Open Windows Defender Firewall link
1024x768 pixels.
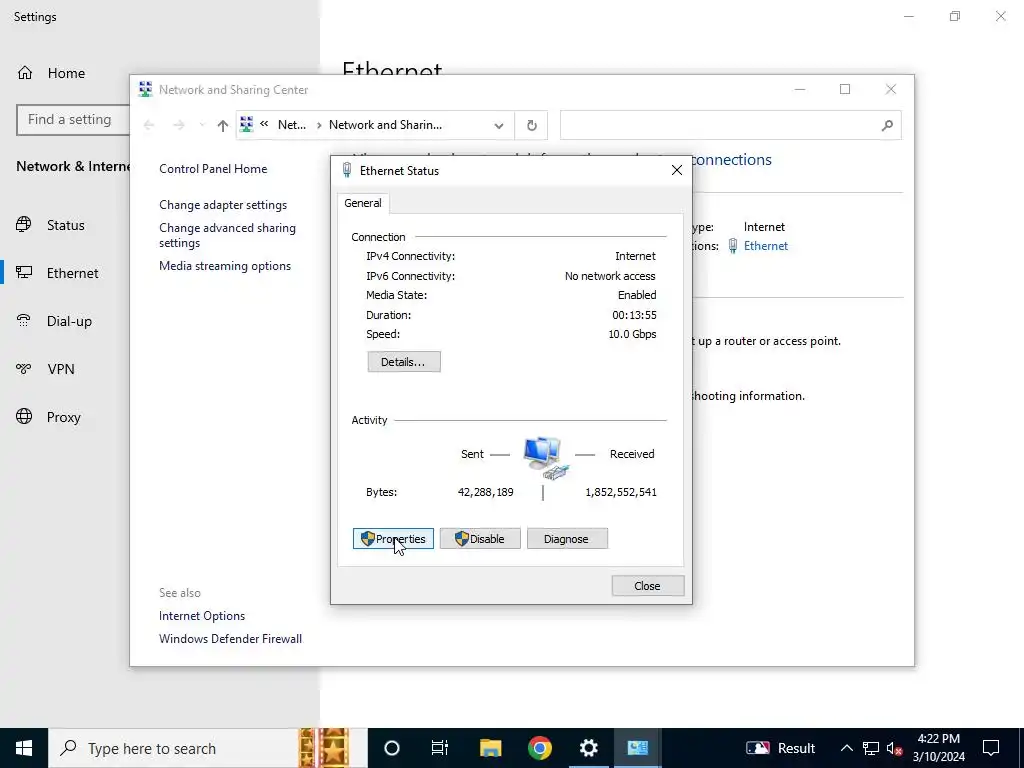(x=230, y=639)
